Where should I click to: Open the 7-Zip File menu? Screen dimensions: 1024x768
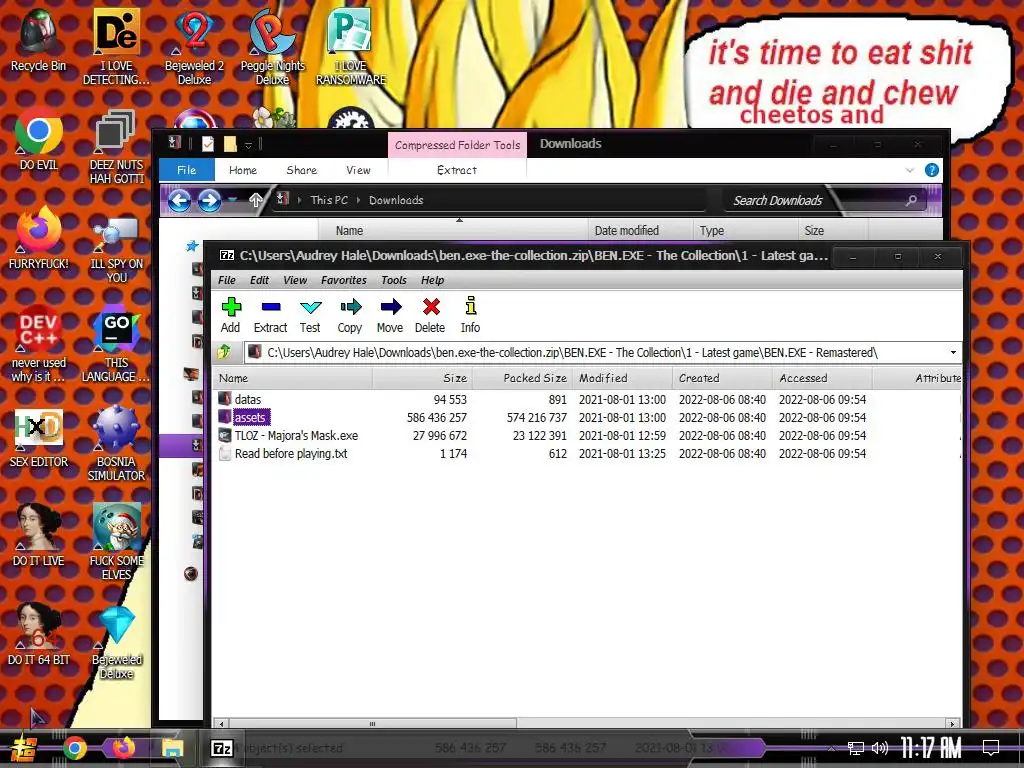[227, 280]
